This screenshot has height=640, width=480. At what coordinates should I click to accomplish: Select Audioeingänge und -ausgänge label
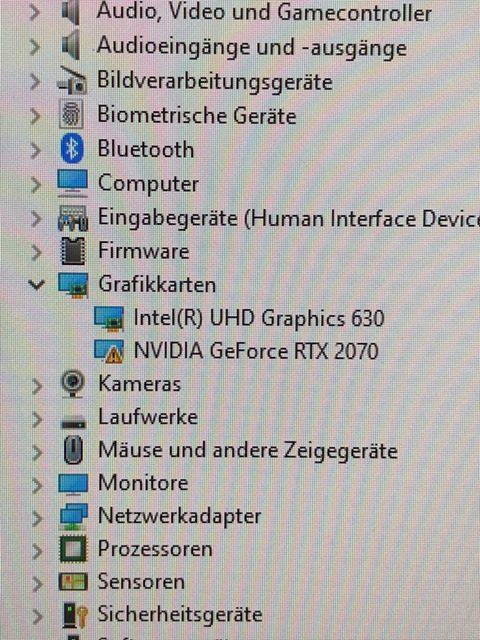252,47
